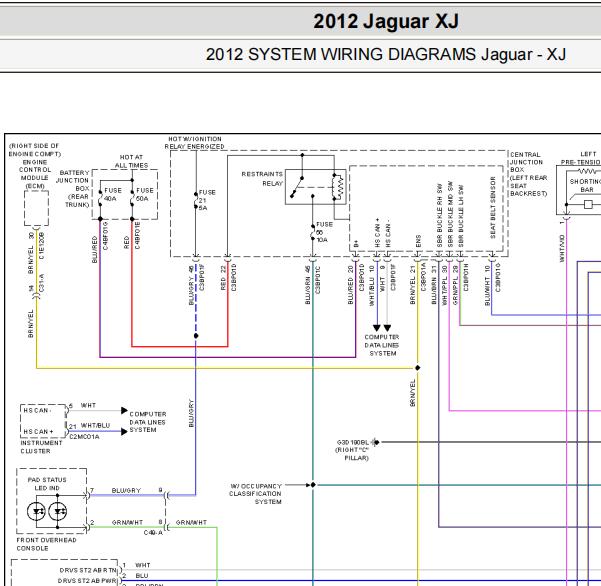Click the "WHT/BLU 10" wire label

[371, 286]
